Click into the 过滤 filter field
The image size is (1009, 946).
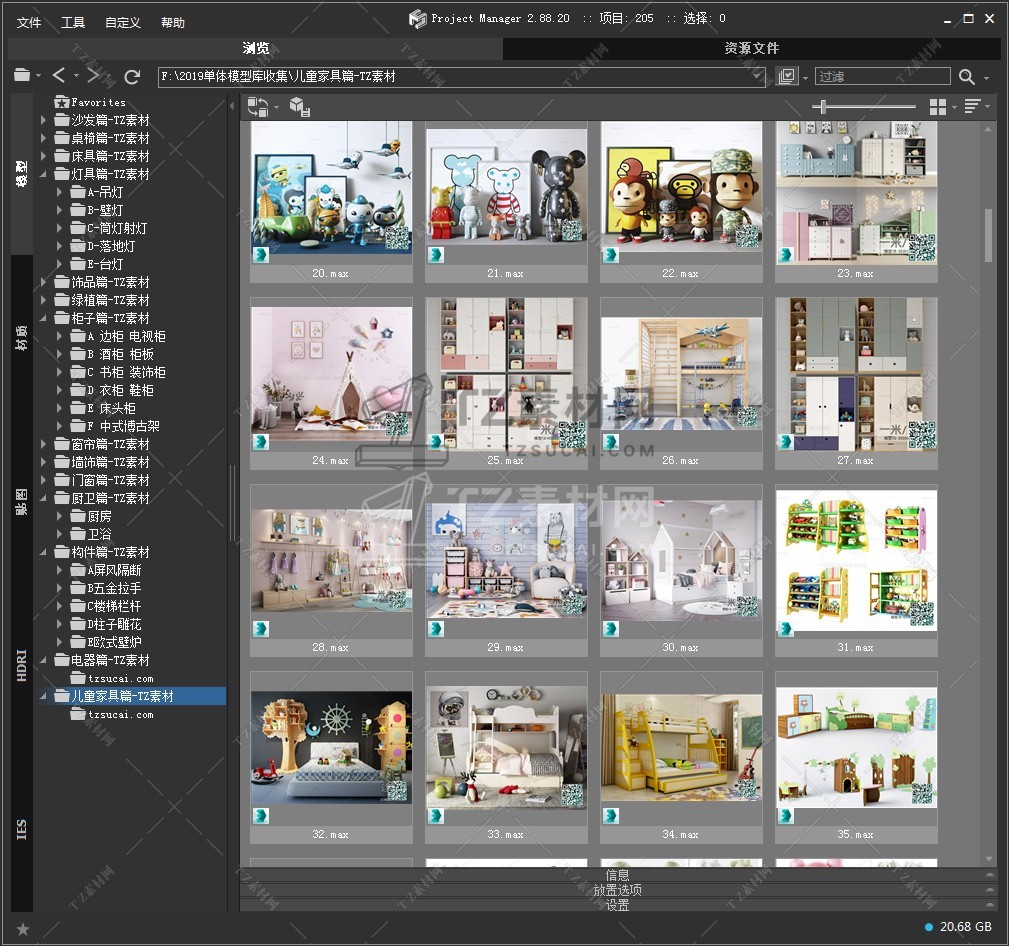[x=882, y=77]
